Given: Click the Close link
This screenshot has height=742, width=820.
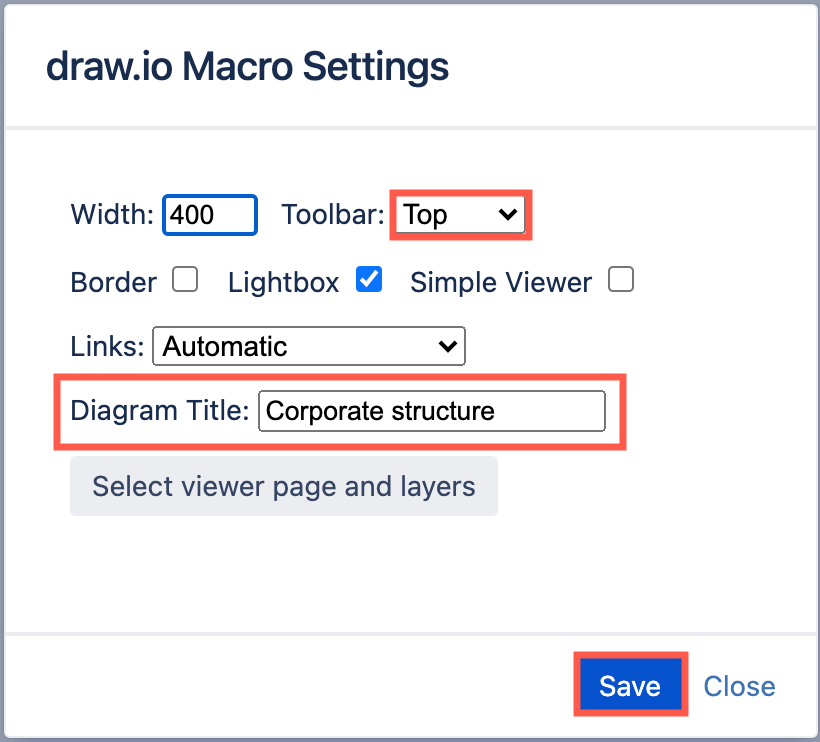Looking at the screenshot, I should click(x=739, y=686).
